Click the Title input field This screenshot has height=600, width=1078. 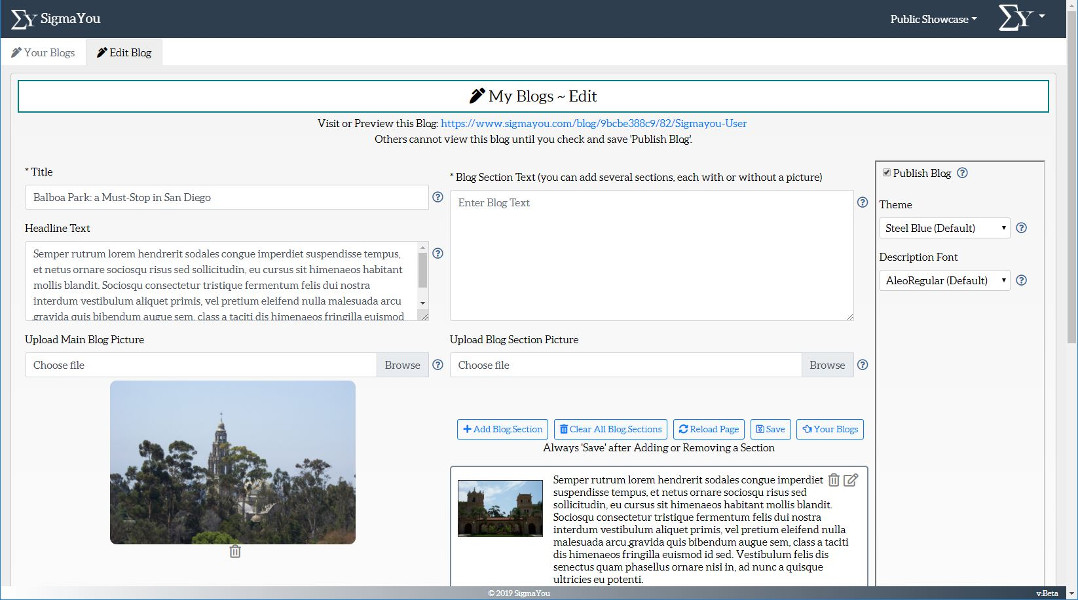click(x=227, y=197)
